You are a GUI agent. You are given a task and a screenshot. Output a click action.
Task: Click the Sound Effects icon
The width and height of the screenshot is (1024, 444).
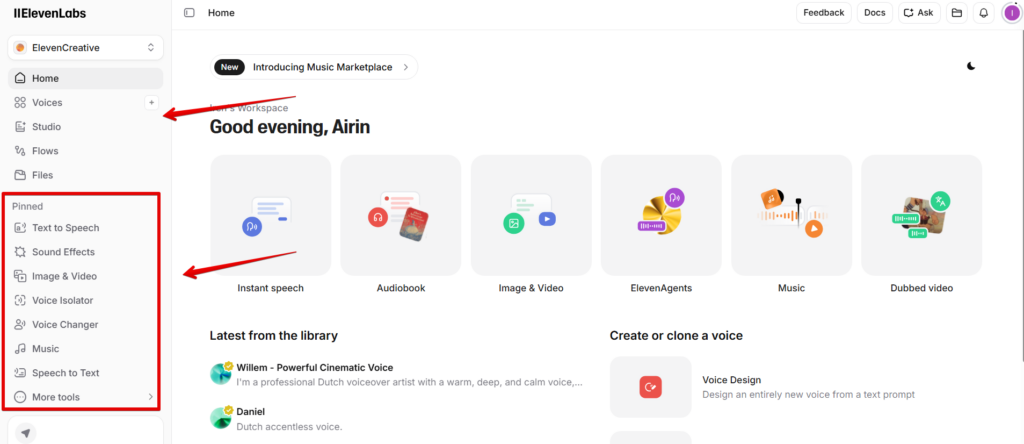pos(20,252)
